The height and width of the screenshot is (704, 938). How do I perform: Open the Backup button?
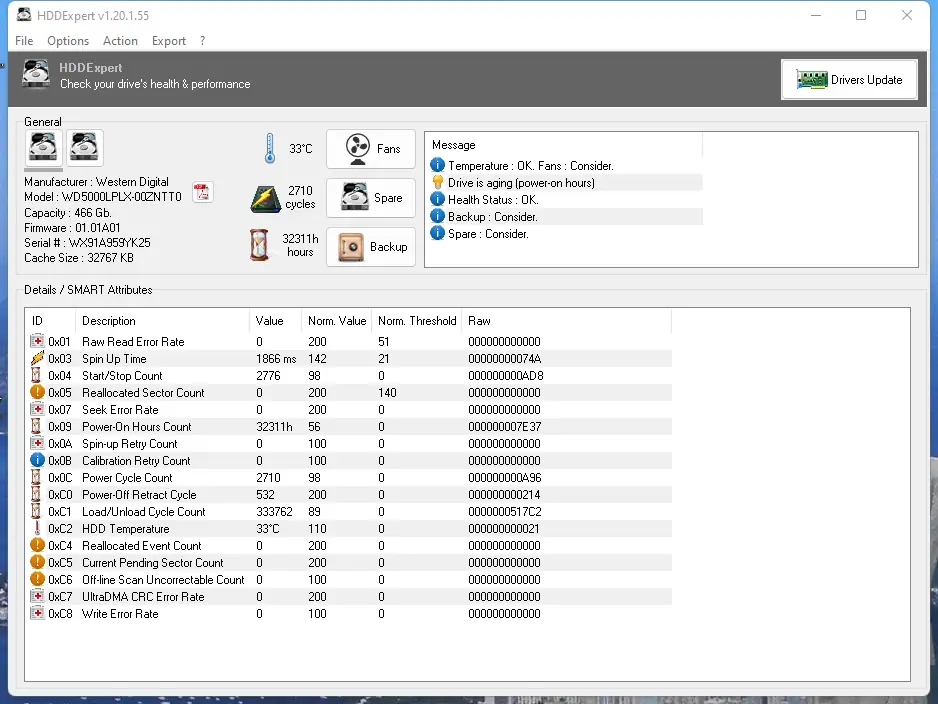tap(371, 247)
